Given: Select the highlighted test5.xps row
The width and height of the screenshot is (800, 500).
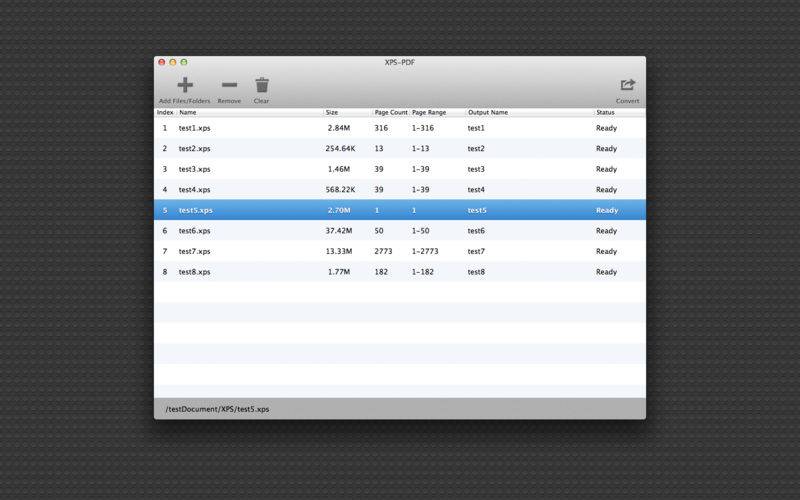Looking at the screenshot, I should pos(196,210).
